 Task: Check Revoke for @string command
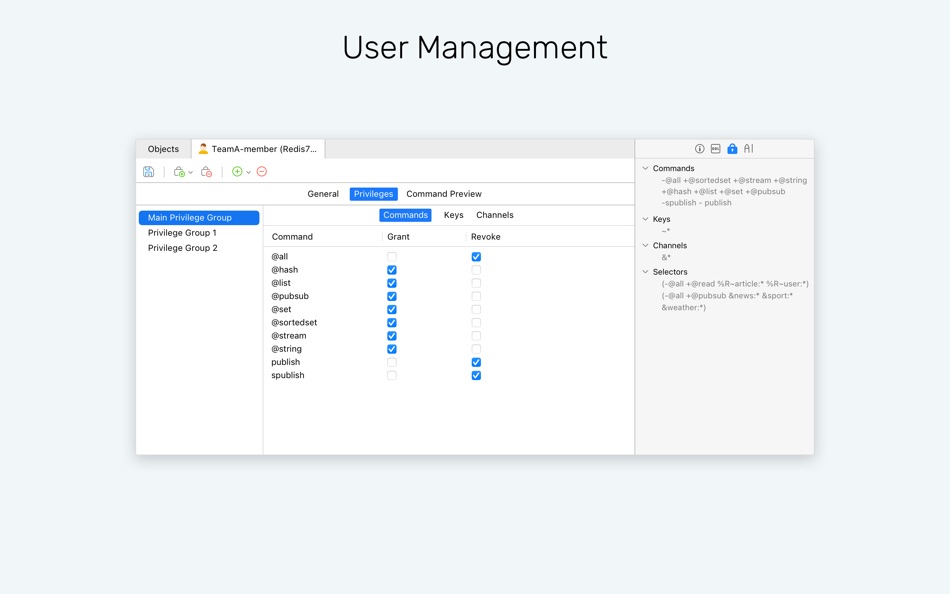pyautogui.click(x=476, y=349)
